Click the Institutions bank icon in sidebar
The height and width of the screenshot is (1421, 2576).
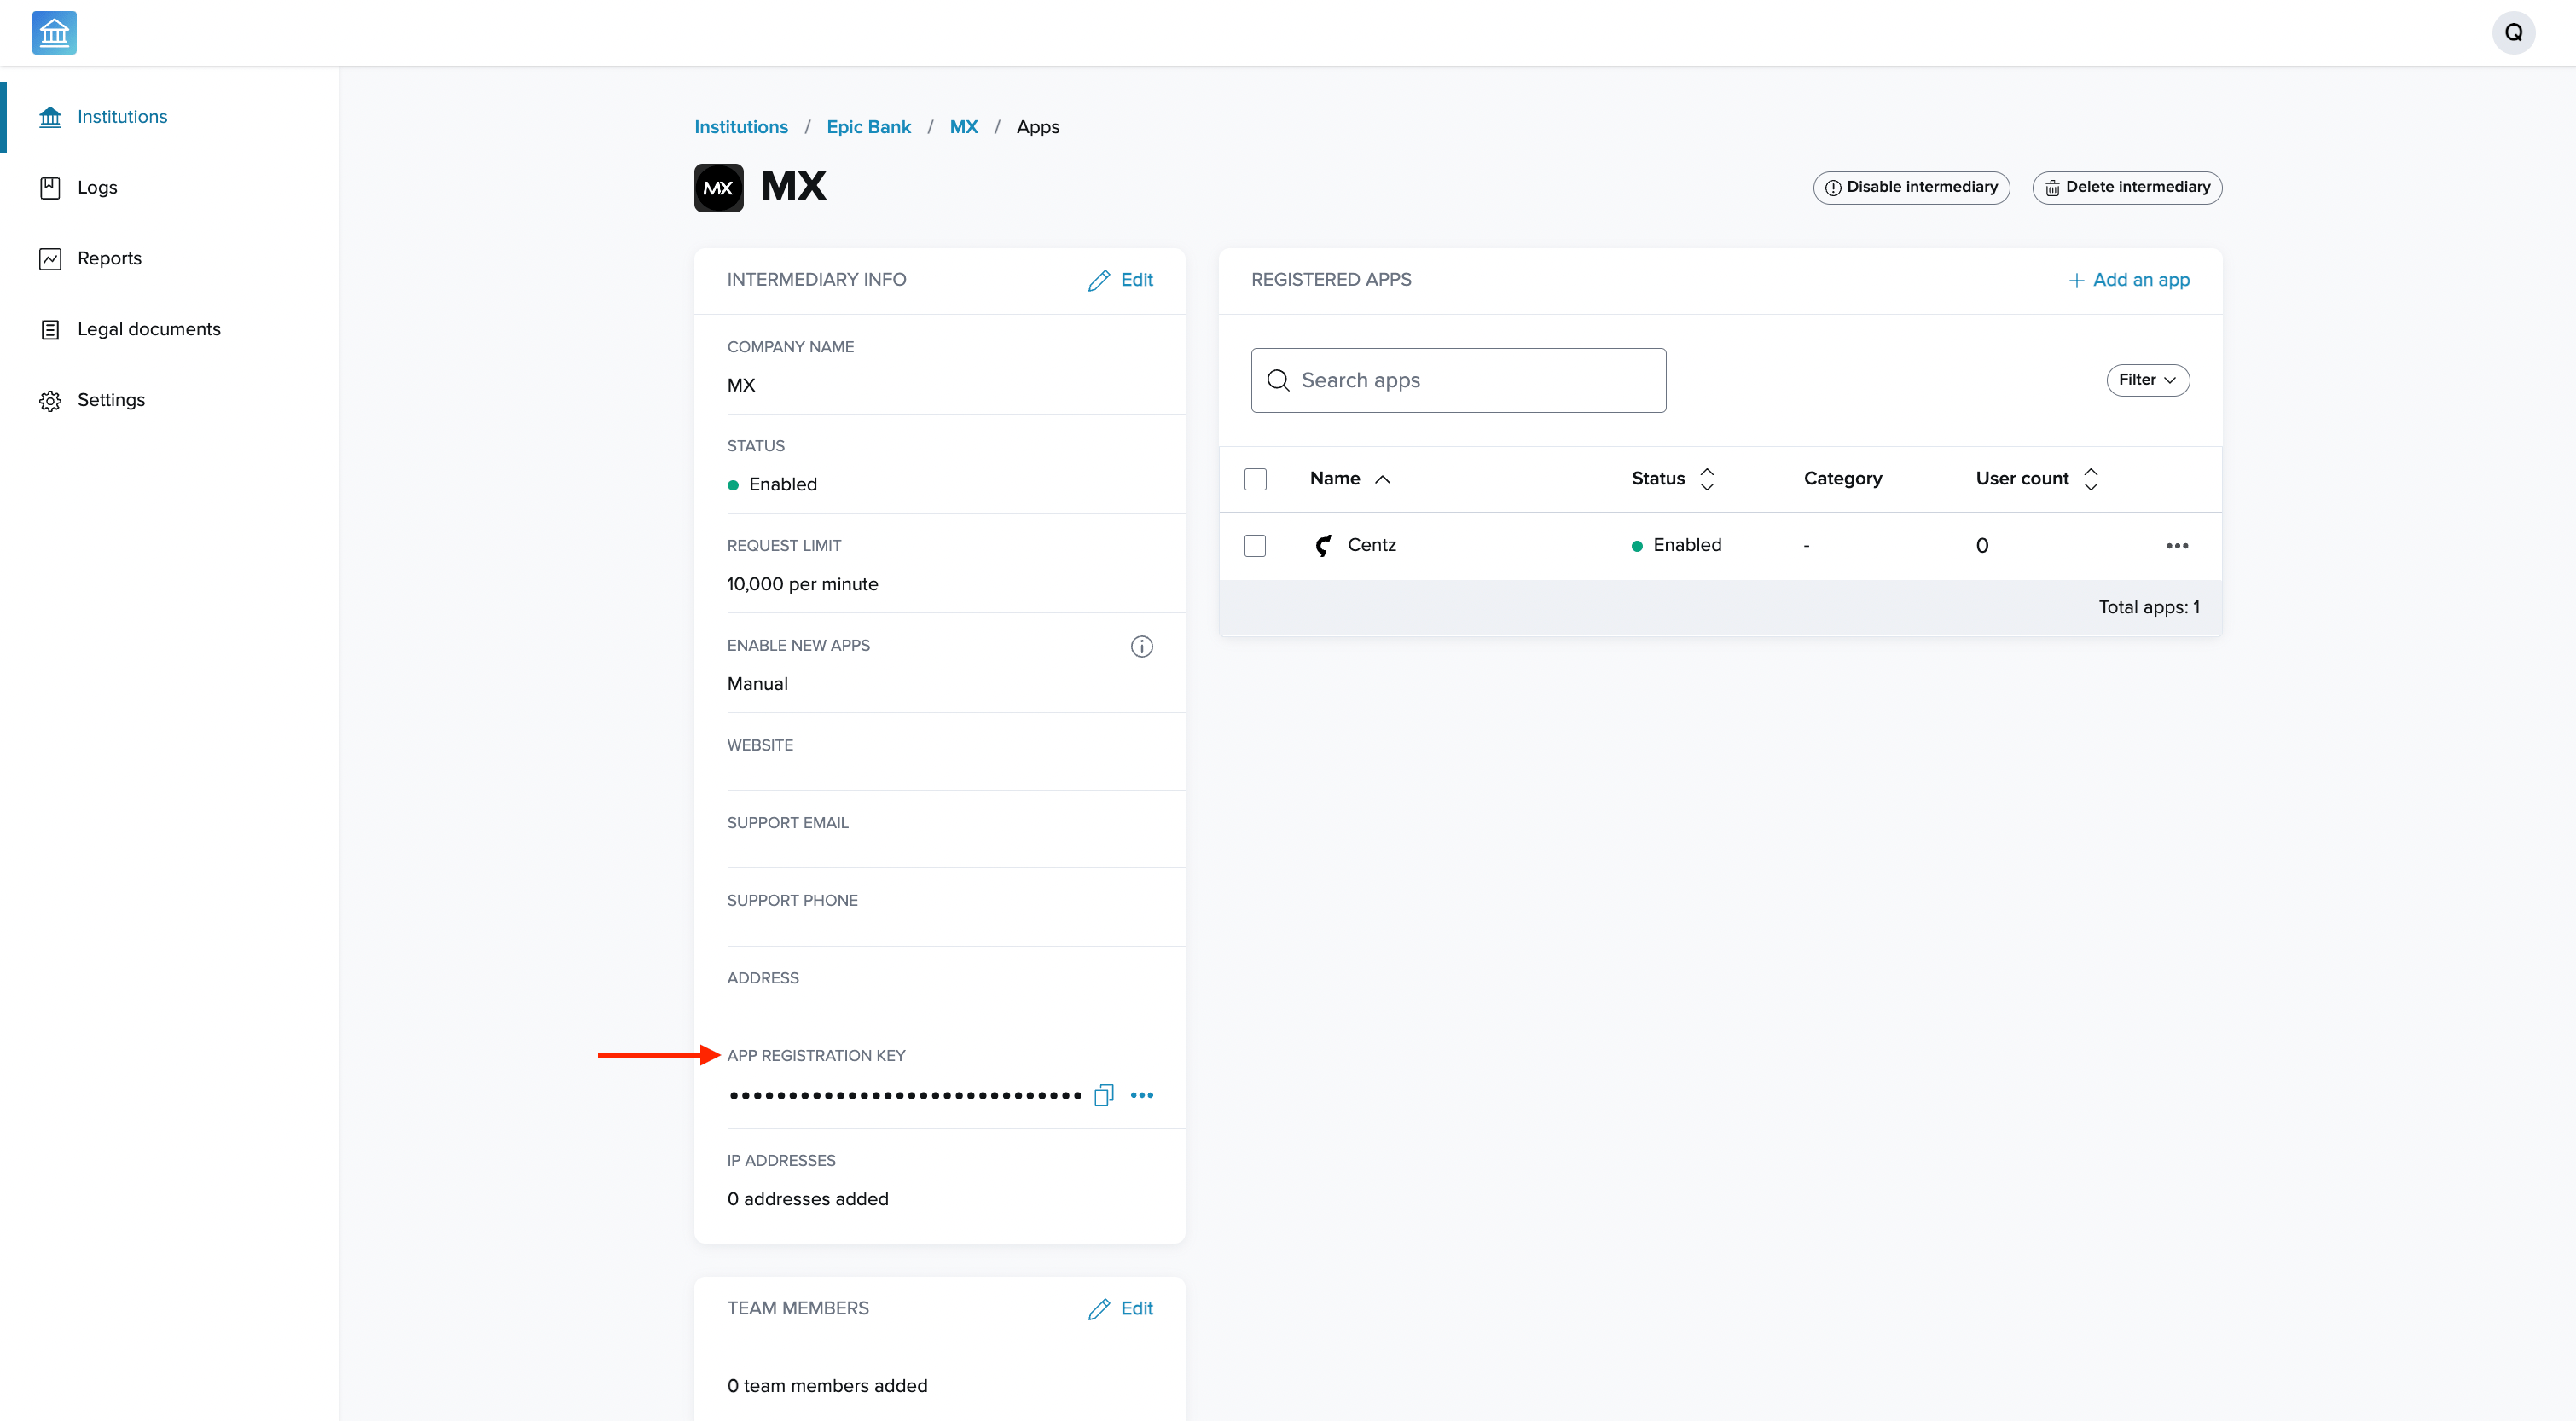(x=50, y=117)
